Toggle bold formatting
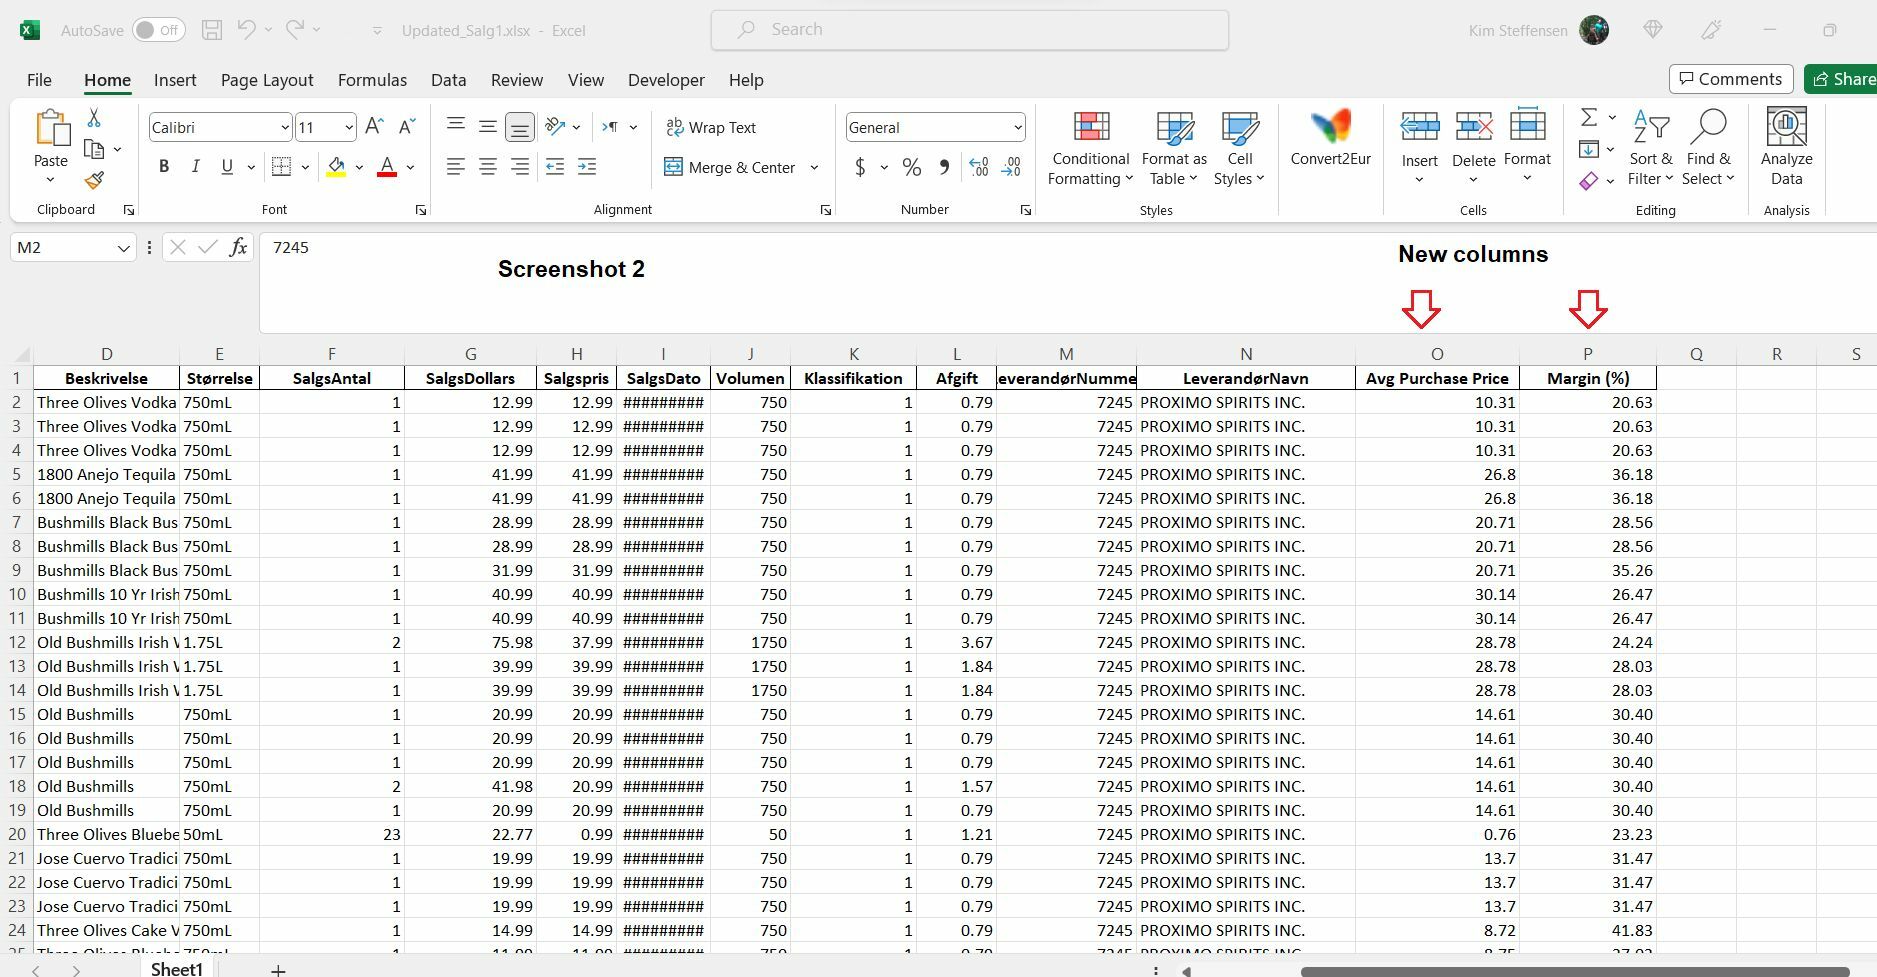 tap(164, 166)
